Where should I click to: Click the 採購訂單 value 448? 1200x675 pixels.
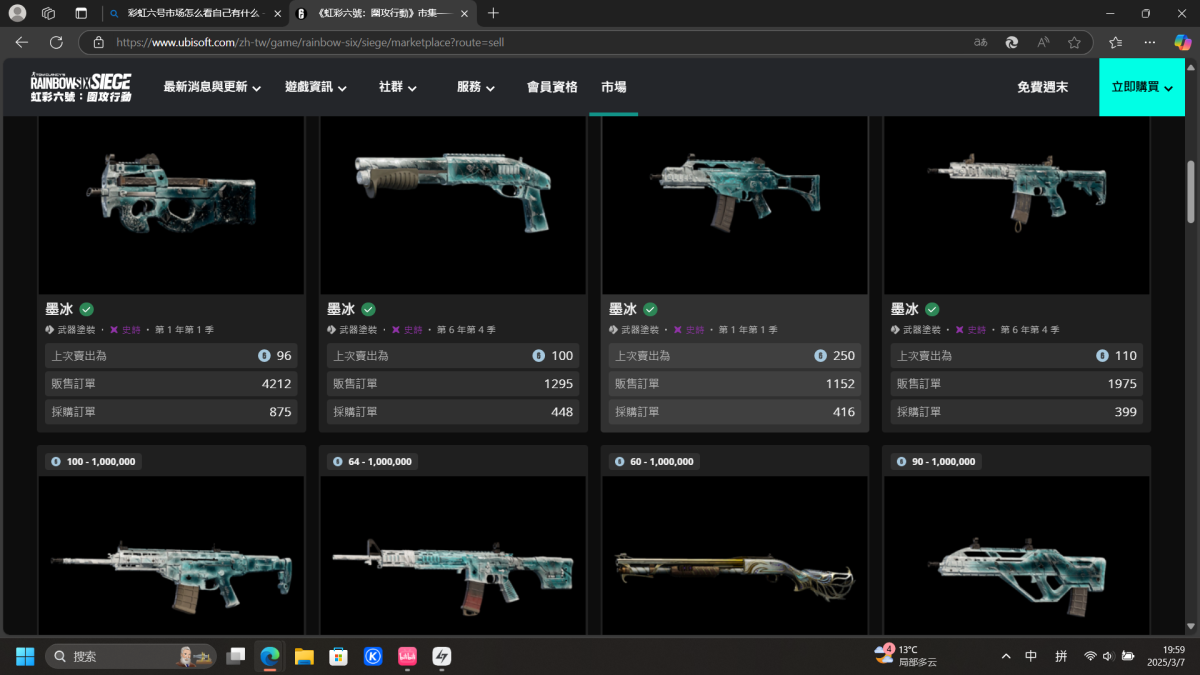click(x=562, y=412)
